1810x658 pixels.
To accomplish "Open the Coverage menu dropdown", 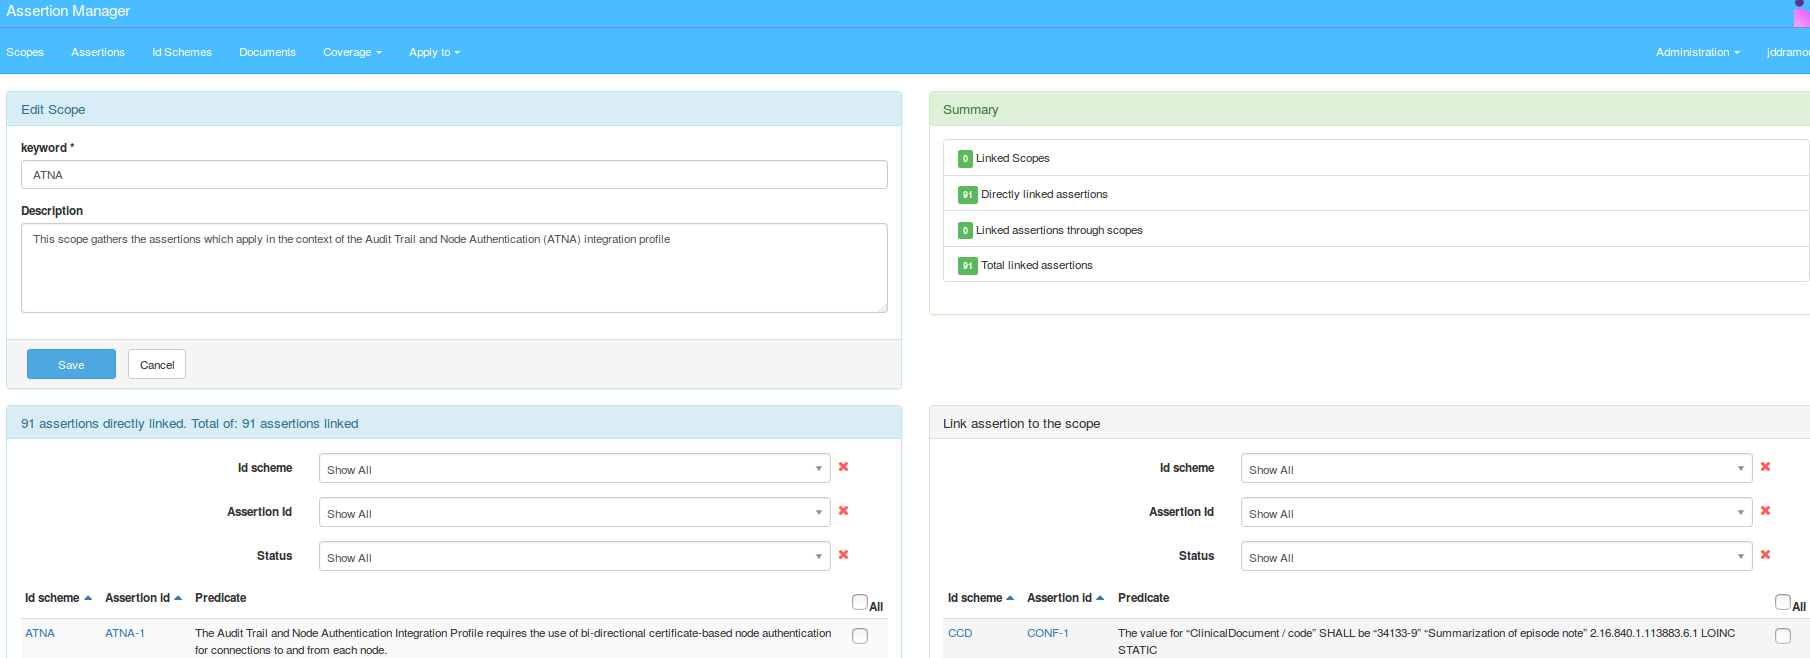I will [x=352, y=52].
